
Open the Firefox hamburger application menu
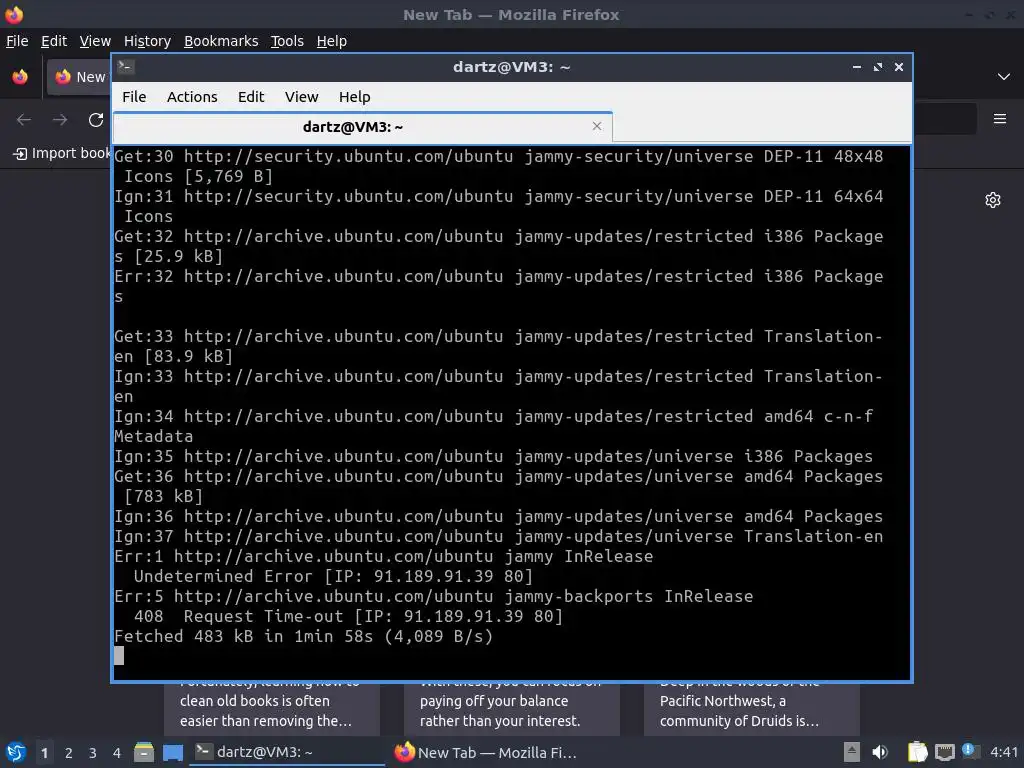click(1000, 119)
